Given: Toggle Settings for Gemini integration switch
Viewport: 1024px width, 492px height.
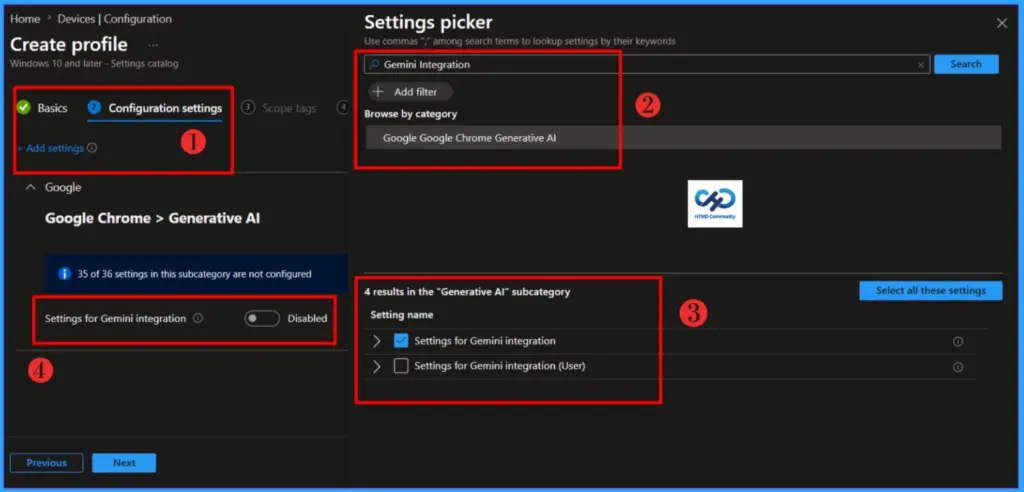Looking at the screenshot, I should [x=262, y=318].
